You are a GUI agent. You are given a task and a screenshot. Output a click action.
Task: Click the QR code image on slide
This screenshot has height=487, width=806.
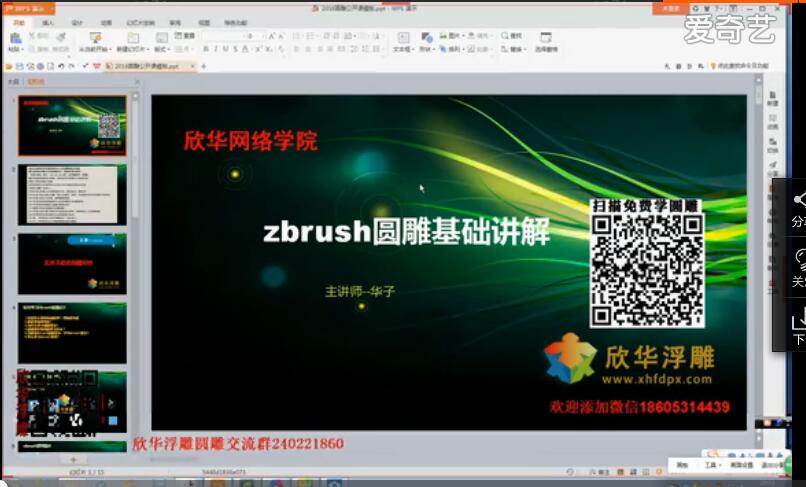point(647,263)
